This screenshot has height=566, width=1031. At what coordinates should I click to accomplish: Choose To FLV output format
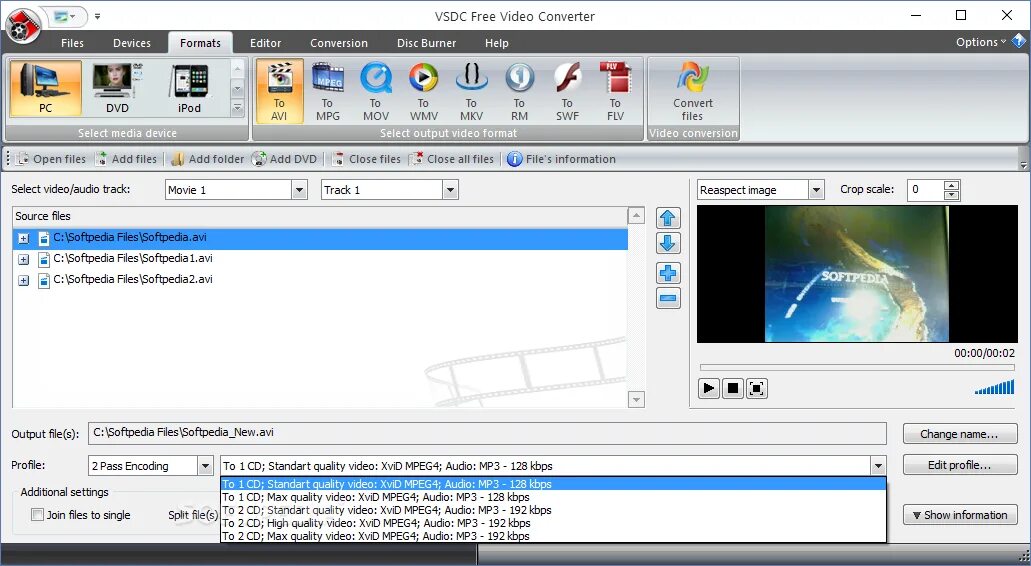(615, 91)
